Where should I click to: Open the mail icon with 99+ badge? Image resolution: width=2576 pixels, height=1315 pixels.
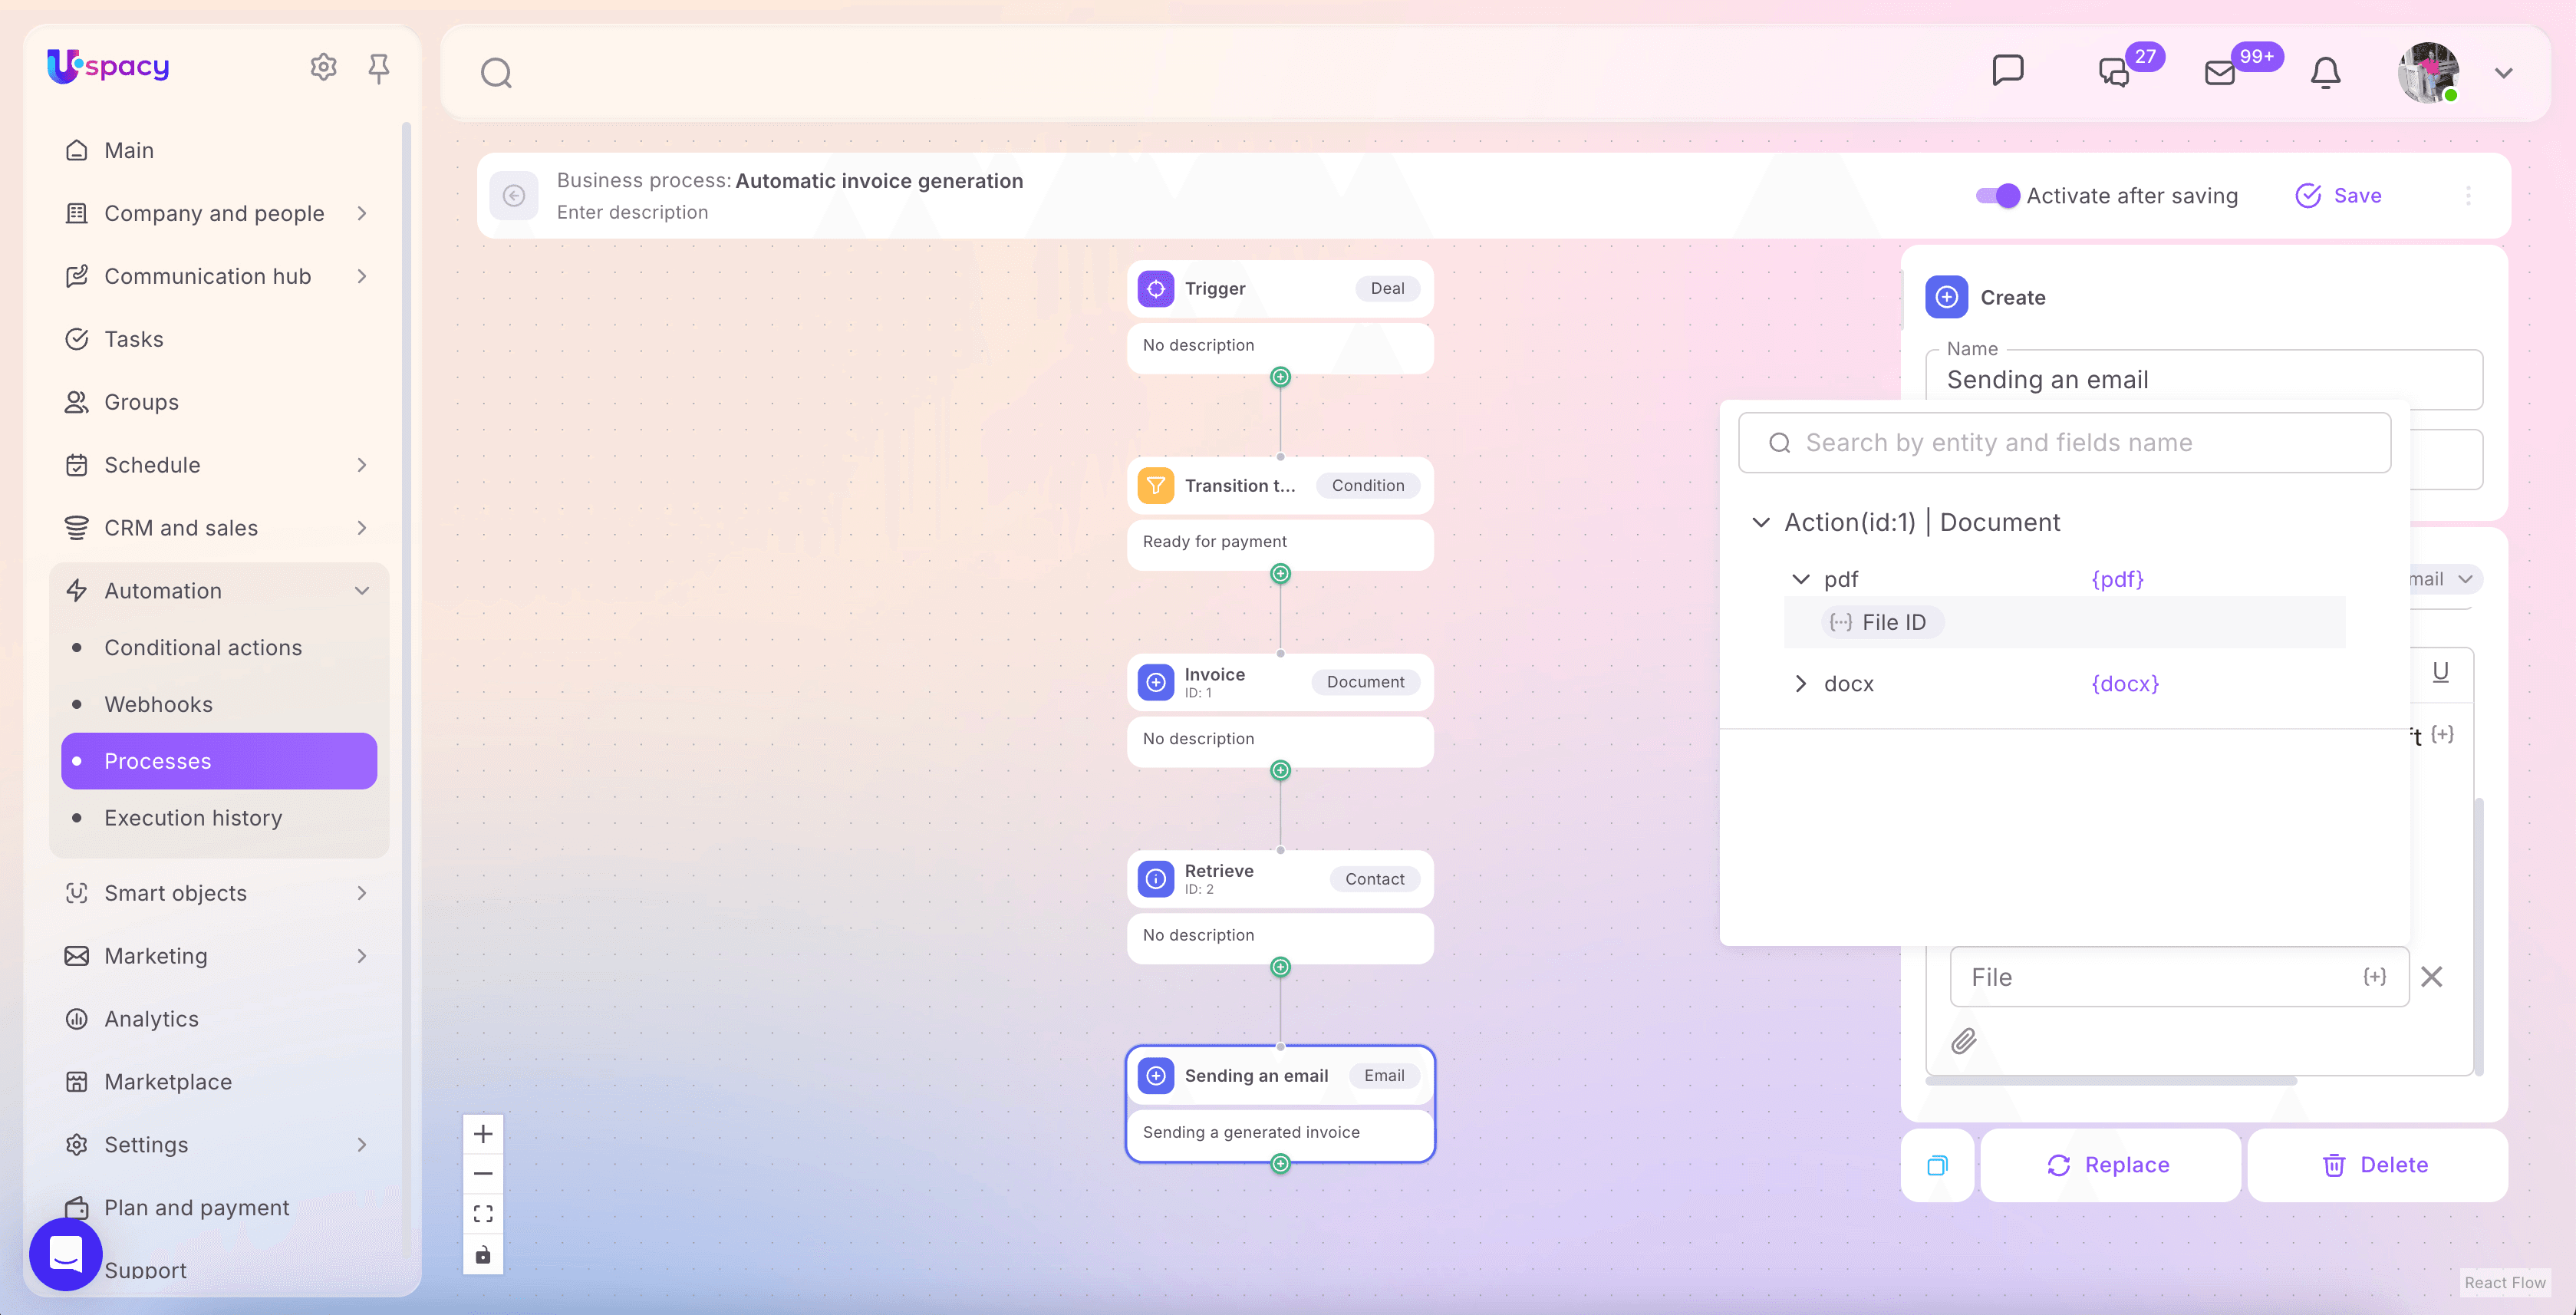click(2219, 73)
